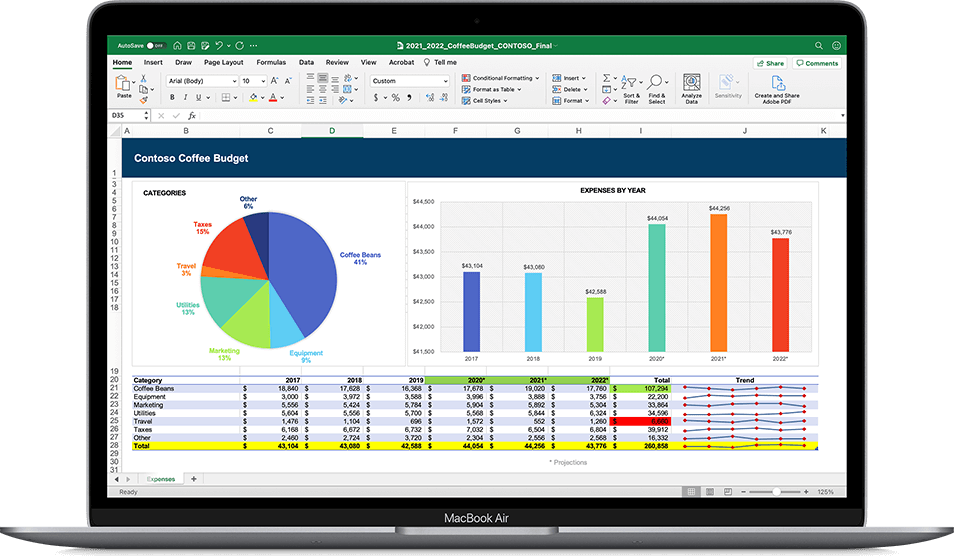
Task: Click the Home icon in title bar
Action: tap(178, 46)
